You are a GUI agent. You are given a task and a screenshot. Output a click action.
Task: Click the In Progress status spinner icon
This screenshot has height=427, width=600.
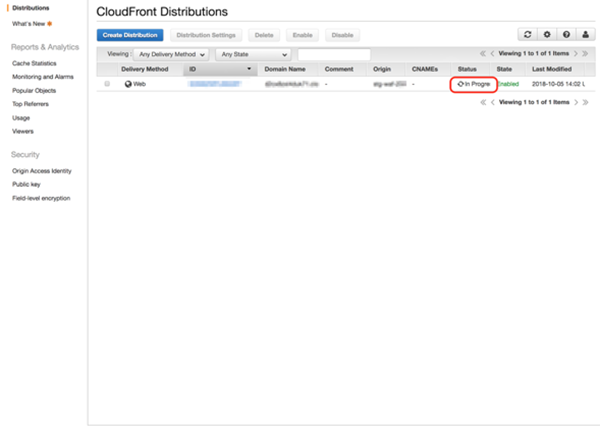coord(461,84)
